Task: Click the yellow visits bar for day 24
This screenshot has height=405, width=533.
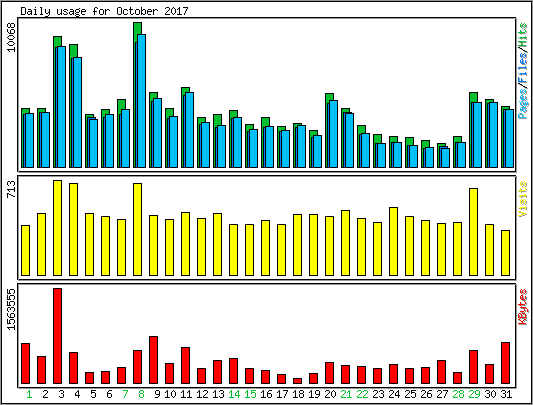Action: 393,241
